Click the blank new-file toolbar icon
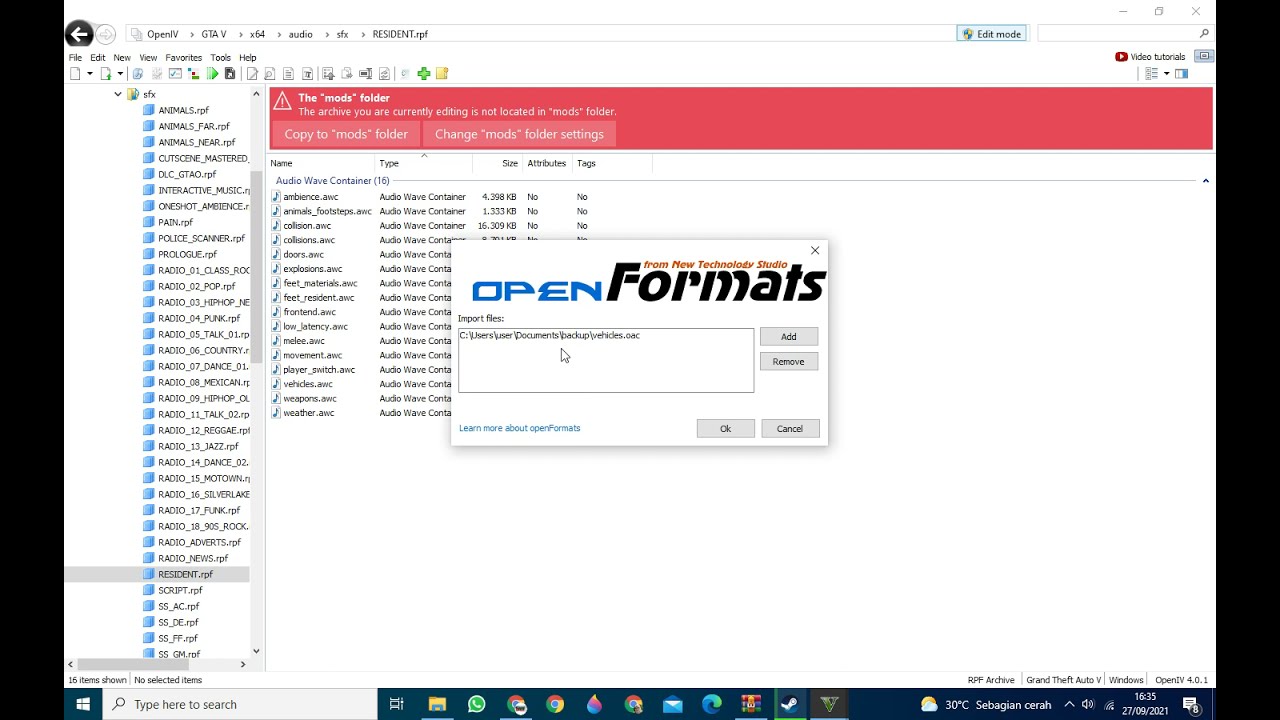1280x720 pixels. coord(75,74)
